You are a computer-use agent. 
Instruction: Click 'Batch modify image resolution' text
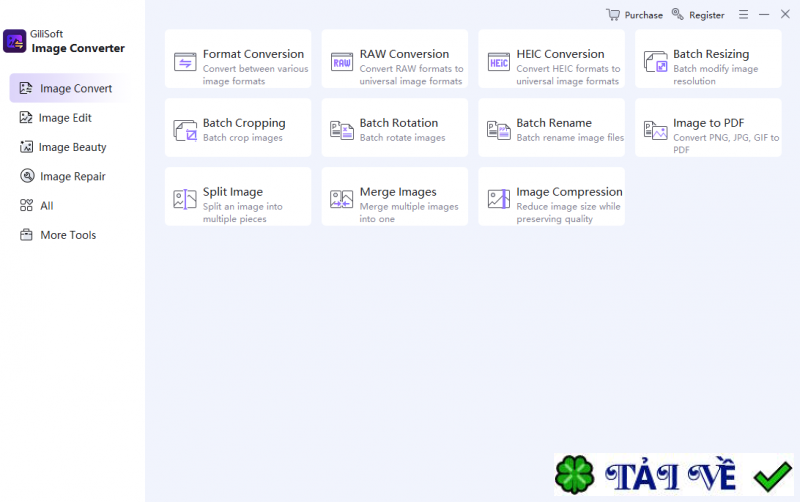pyautogui.click(x=715, y=74)
